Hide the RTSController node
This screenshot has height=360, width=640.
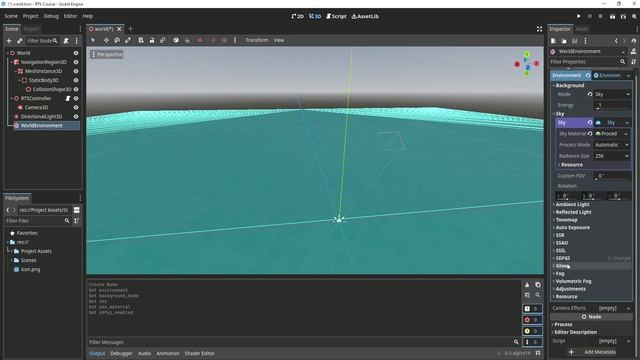[x=76, y=98]
